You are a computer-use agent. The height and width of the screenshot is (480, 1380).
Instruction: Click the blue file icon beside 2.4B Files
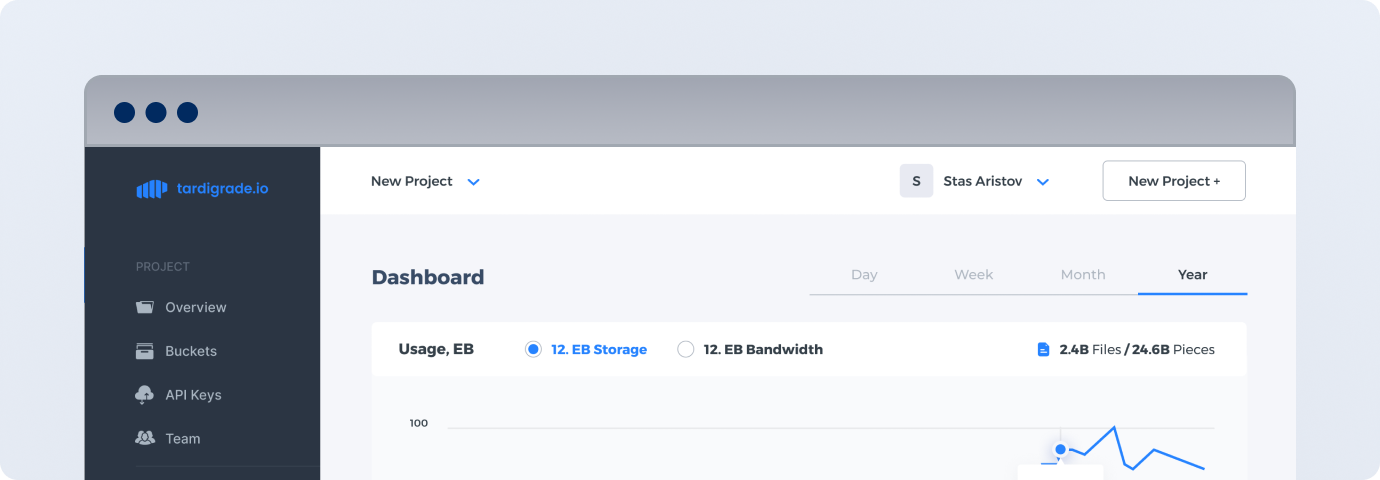click(1043, 350)
